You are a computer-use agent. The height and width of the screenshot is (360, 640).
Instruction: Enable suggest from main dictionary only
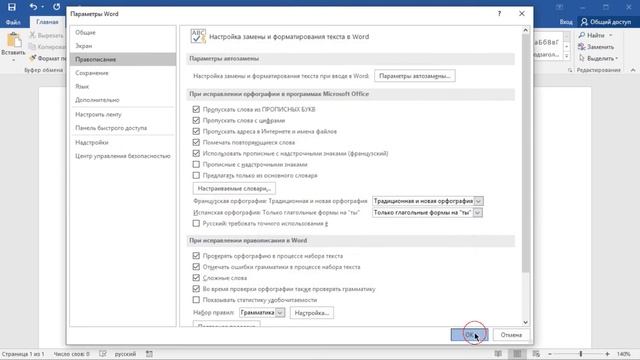coord(196,176)
